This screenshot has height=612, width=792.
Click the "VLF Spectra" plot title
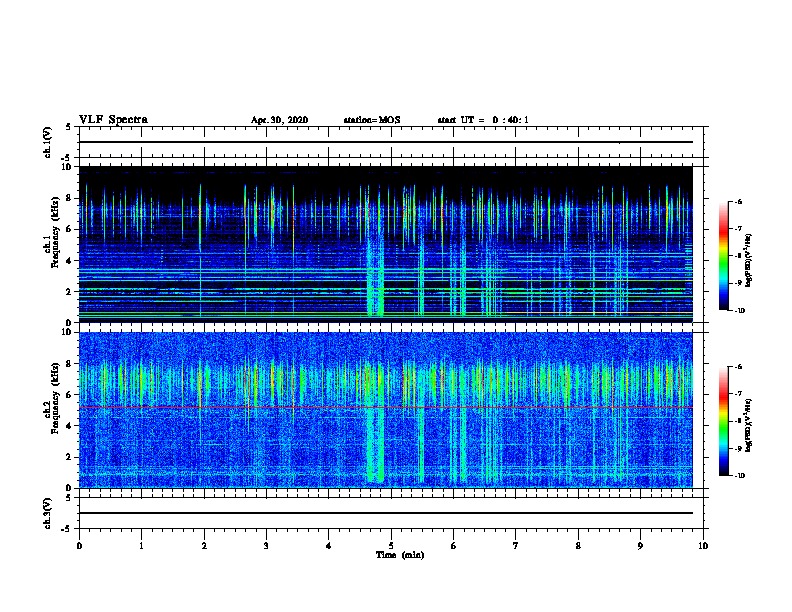[113, 120]
